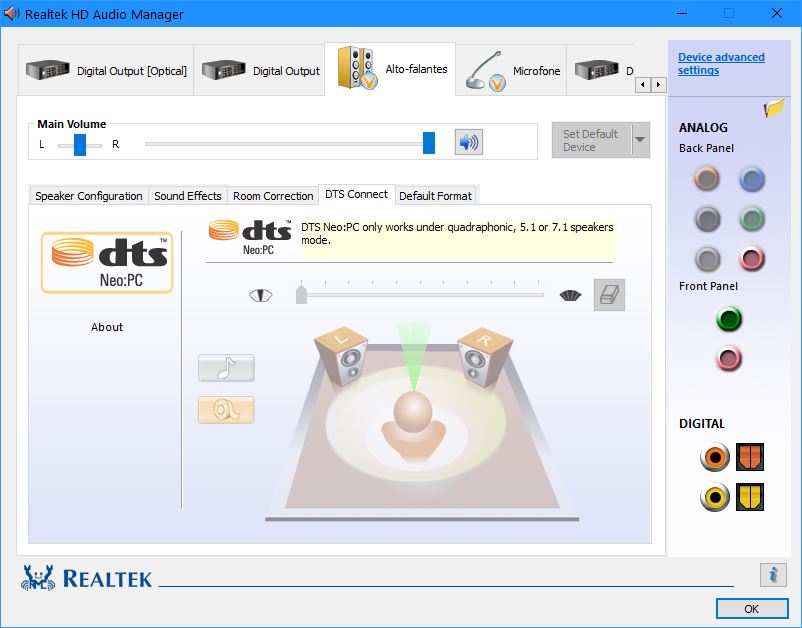Select the DTS music mode button
Image resolution: width=802 pixels, height=628 pixels.
point(226,368)
